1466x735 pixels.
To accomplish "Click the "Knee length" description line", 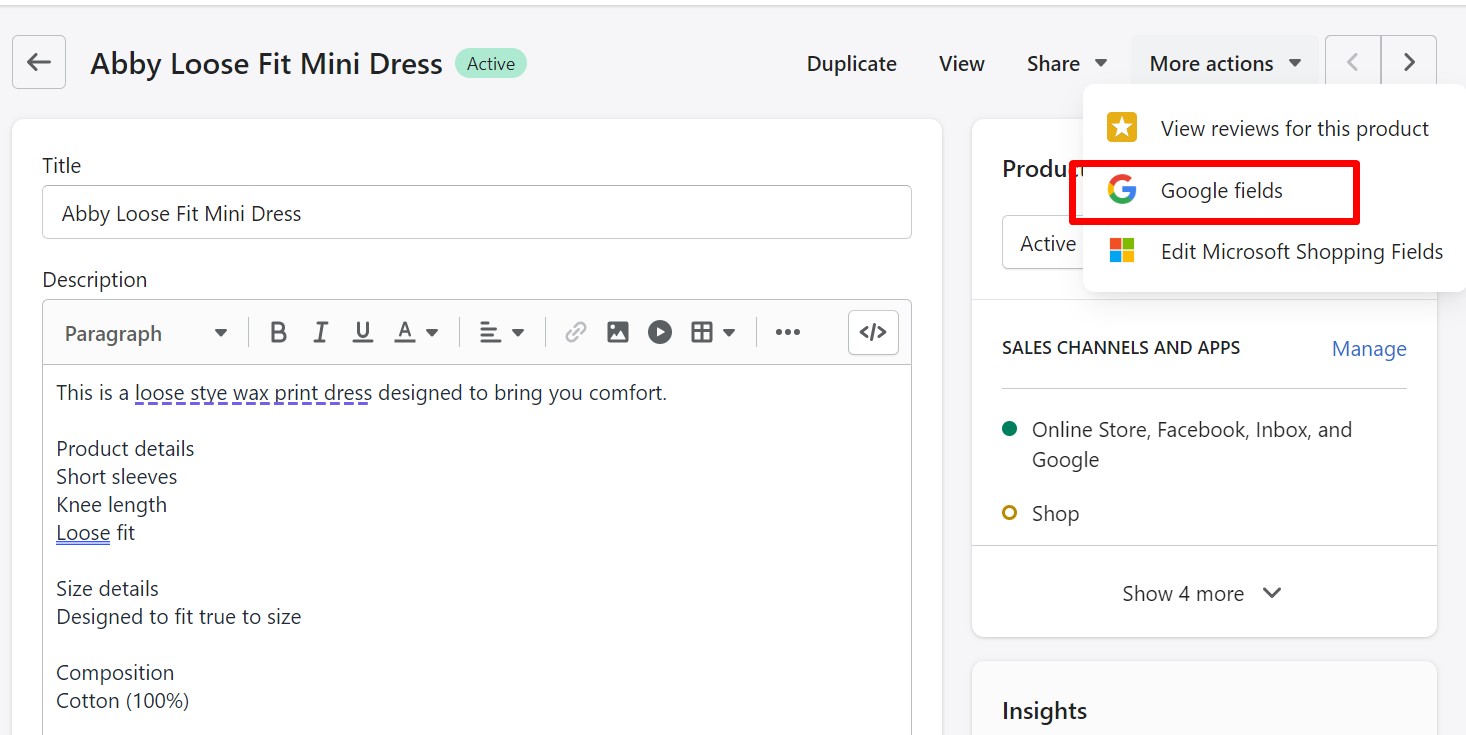I will (x=111, y=504).
